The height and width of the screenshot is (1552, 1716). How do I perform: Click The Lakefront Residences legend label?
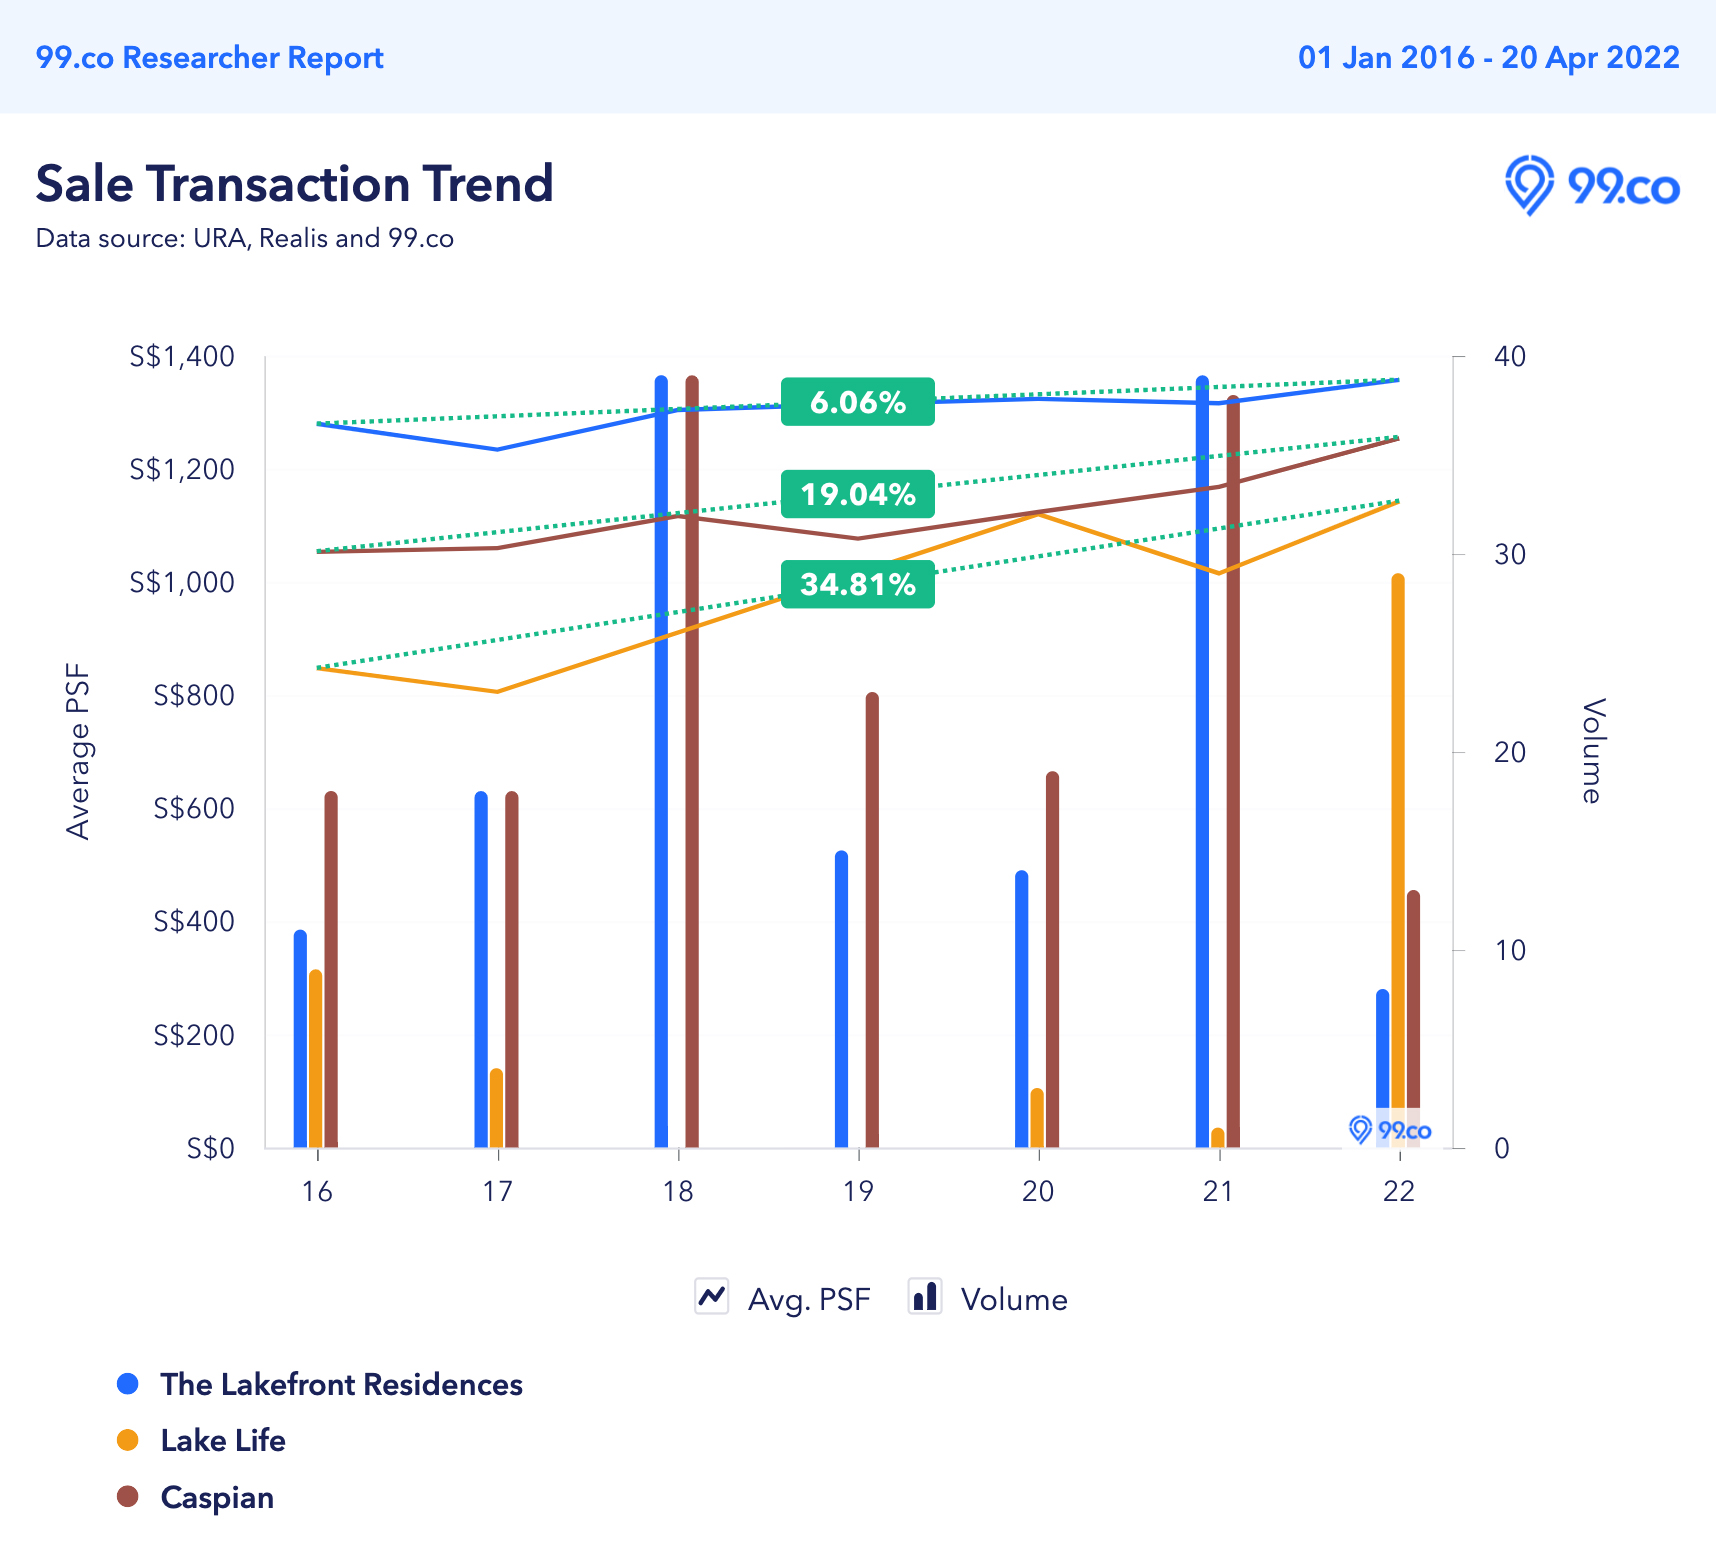point(342,1384)
